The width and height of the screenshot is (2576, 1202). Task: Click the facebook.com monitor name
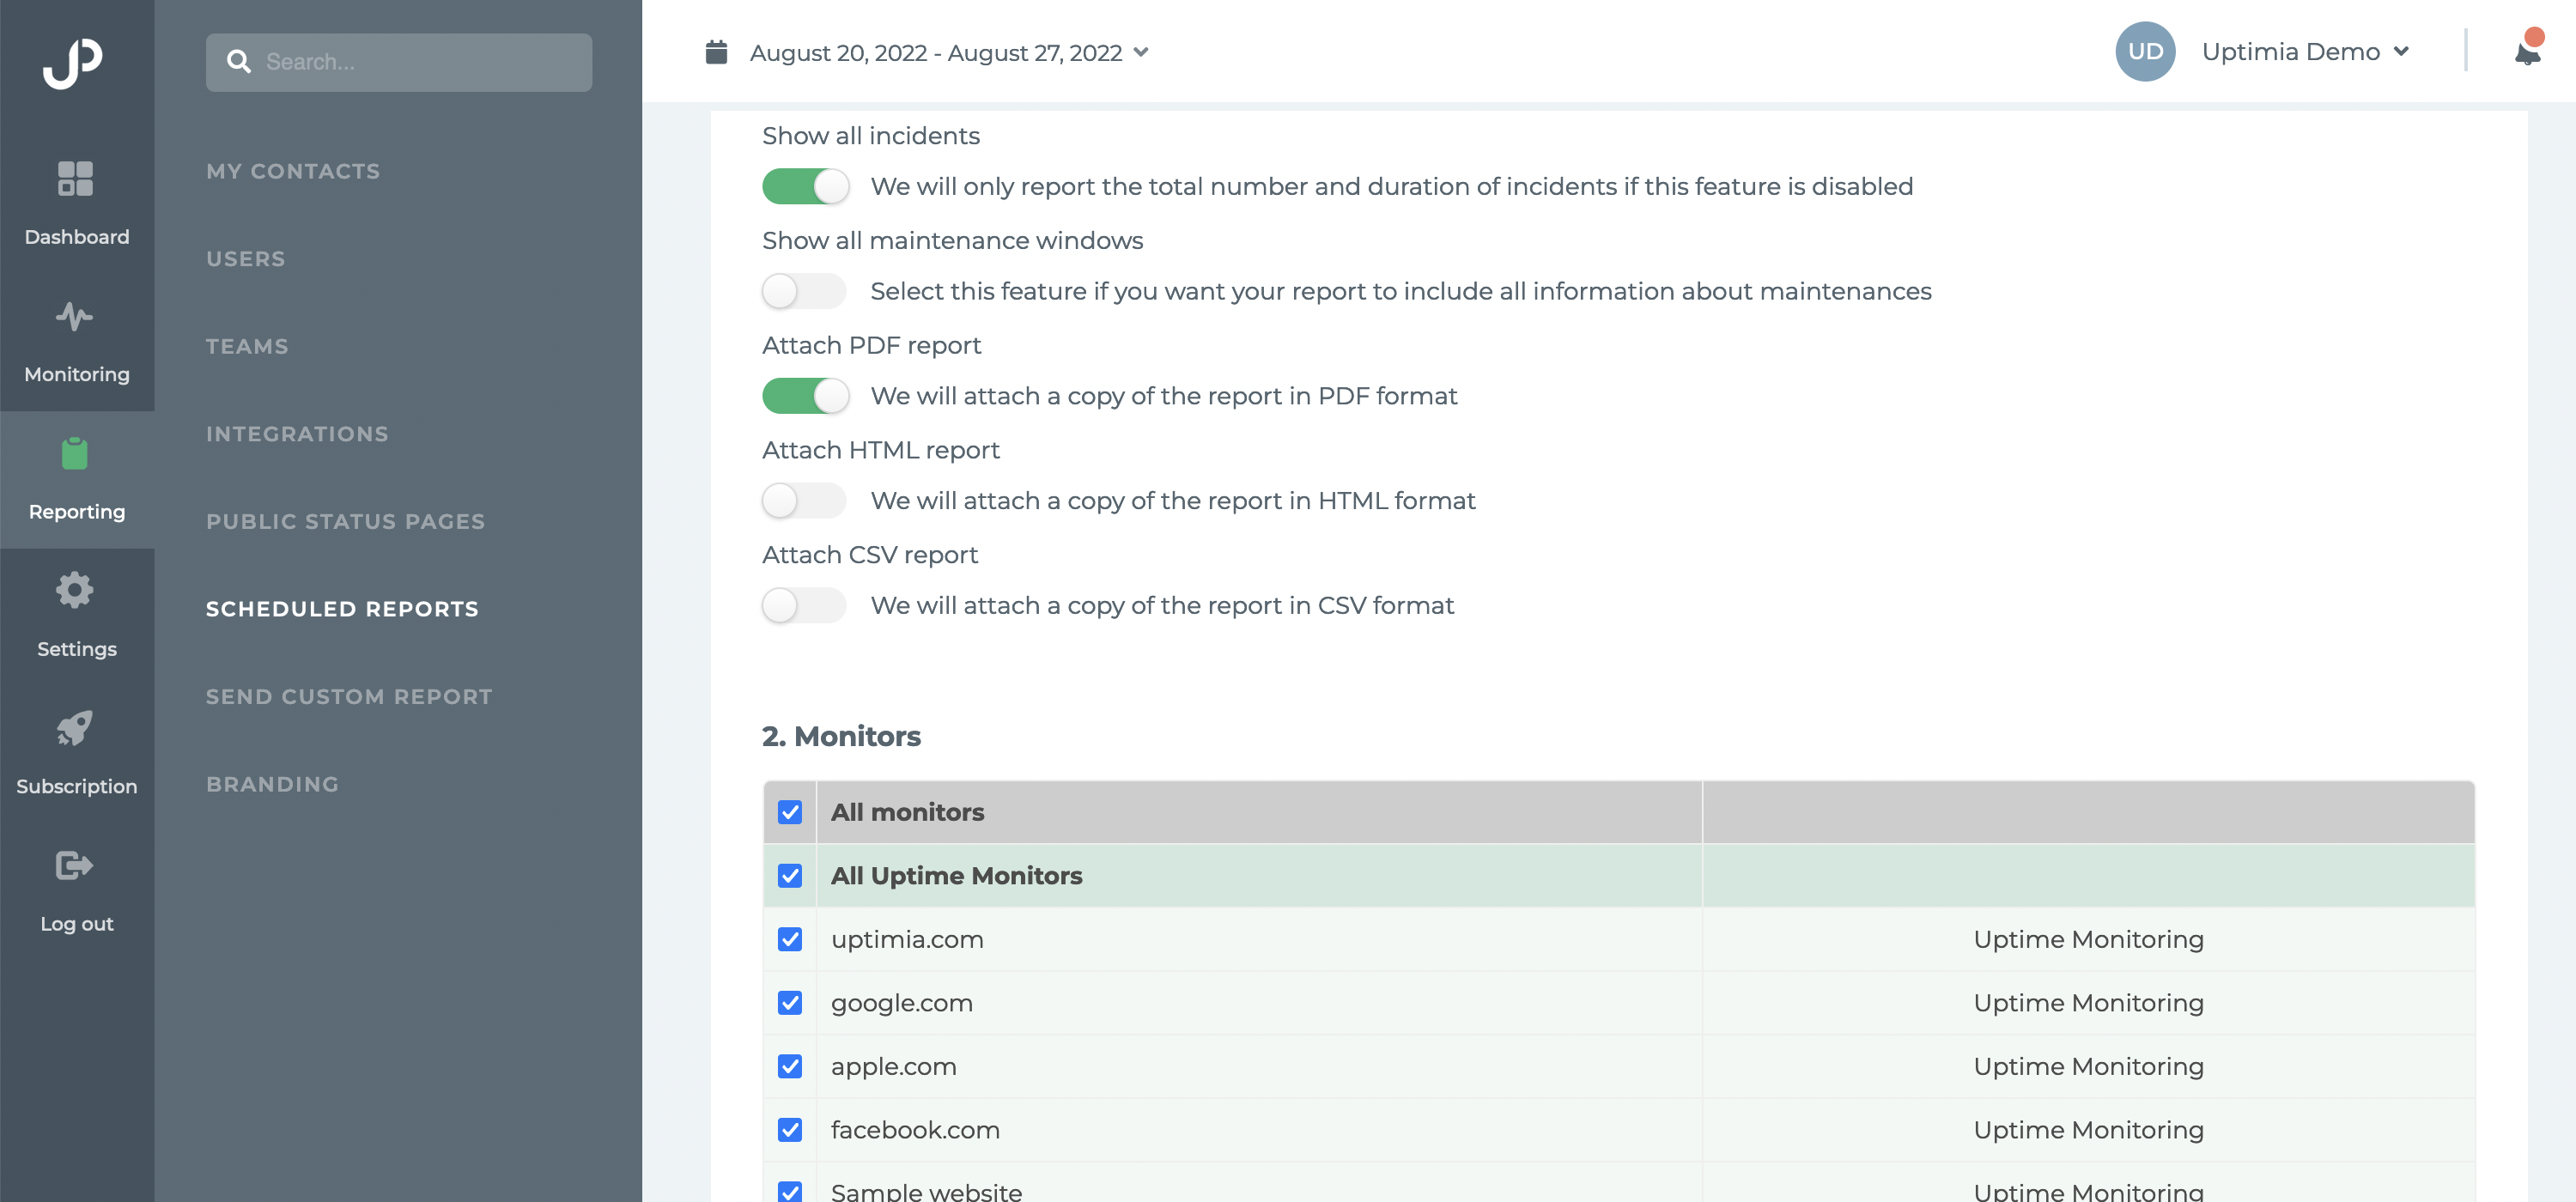point(915,1130)
